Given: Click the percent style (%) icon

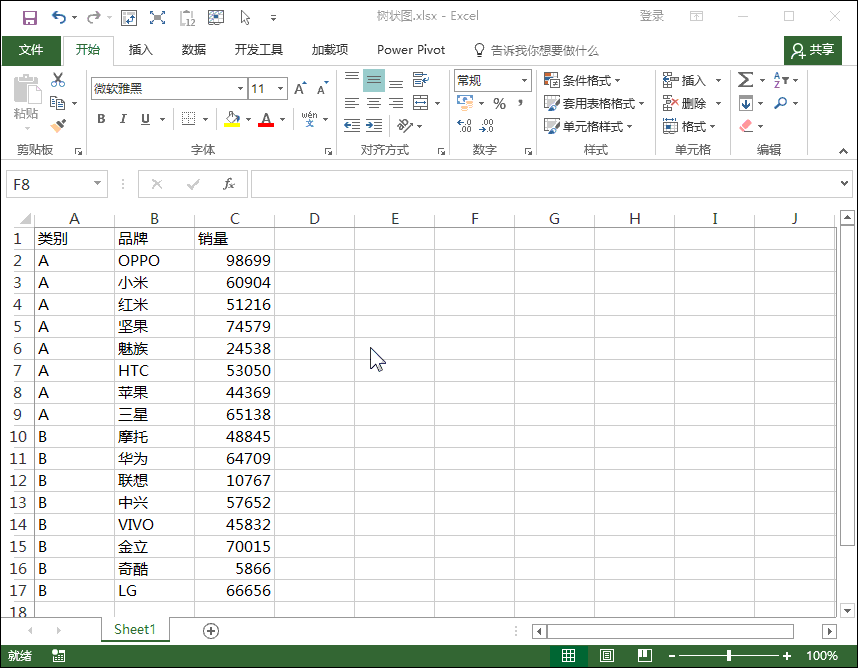Looking at the screenshot, I should click(x=498, y=103).
